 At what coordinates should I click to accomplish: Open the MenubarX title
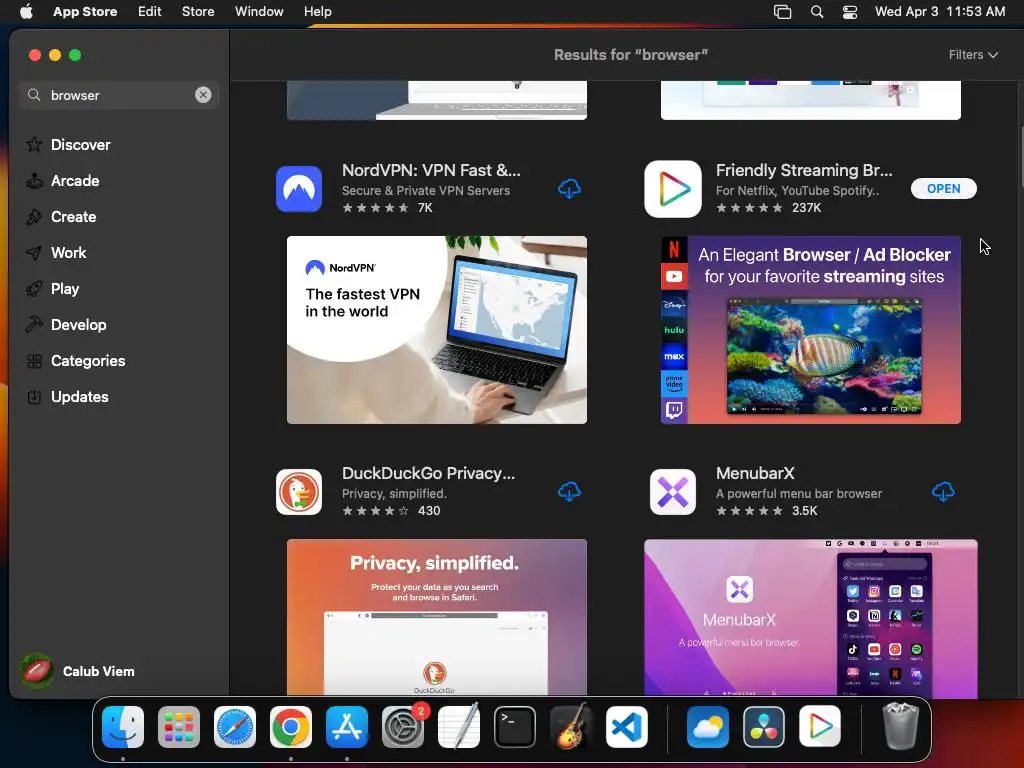coord(755,473)
